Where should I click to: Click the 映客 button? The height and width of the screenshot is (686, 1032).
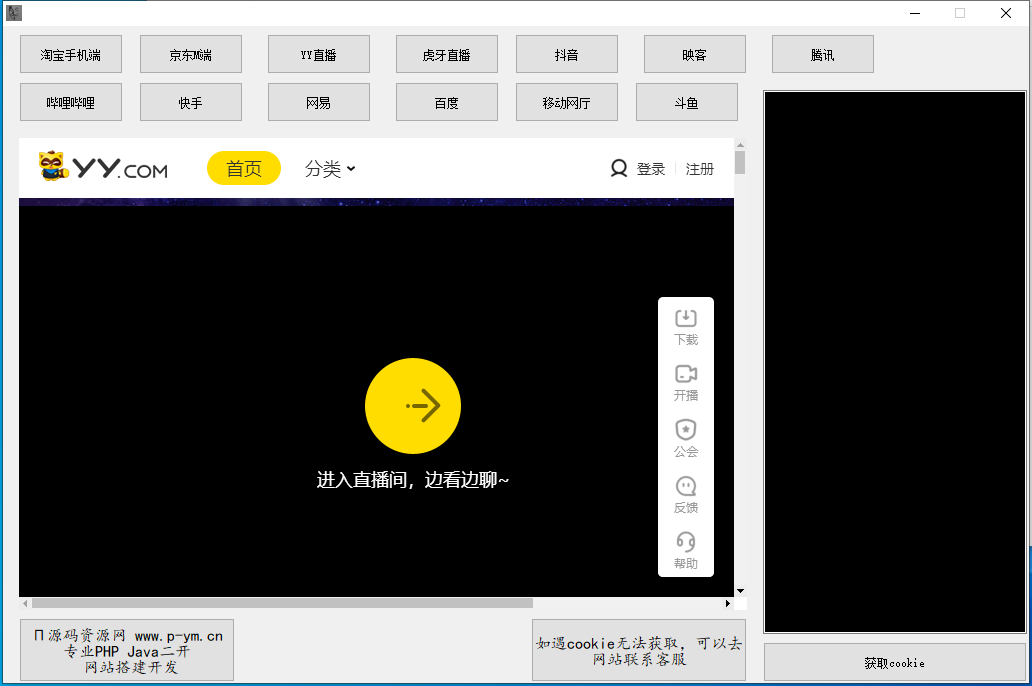pyautogui.click(x=694, y=54)
